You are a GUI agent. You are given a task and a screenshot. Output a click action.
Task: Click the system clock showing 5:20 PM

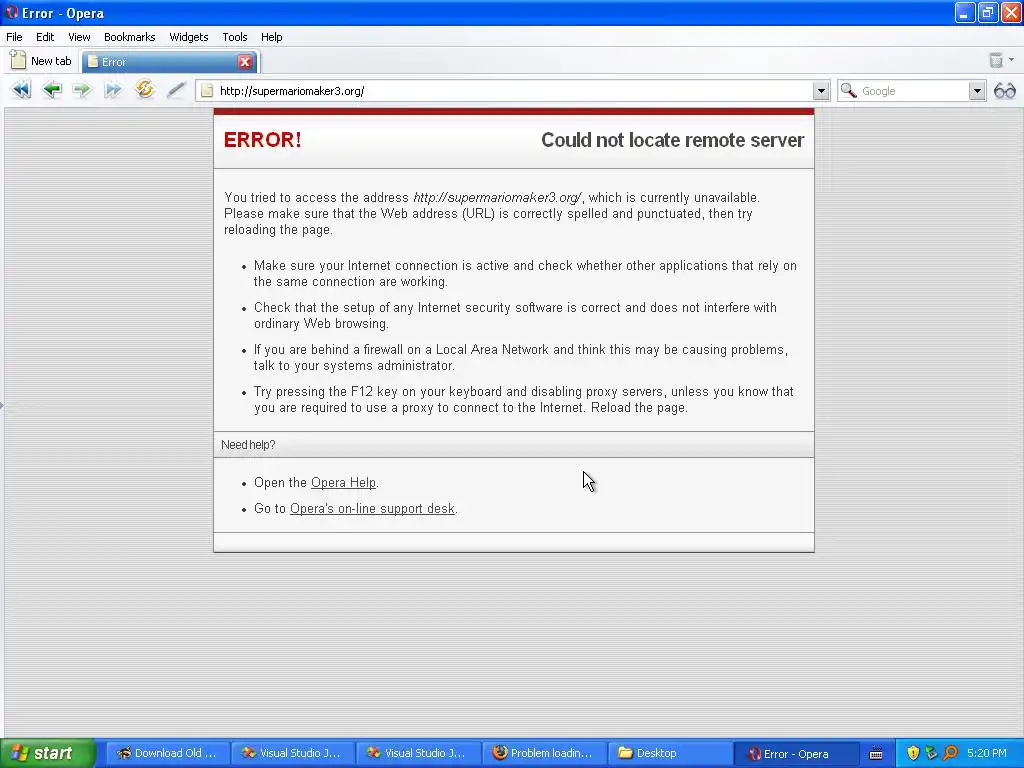coord(987,753)
